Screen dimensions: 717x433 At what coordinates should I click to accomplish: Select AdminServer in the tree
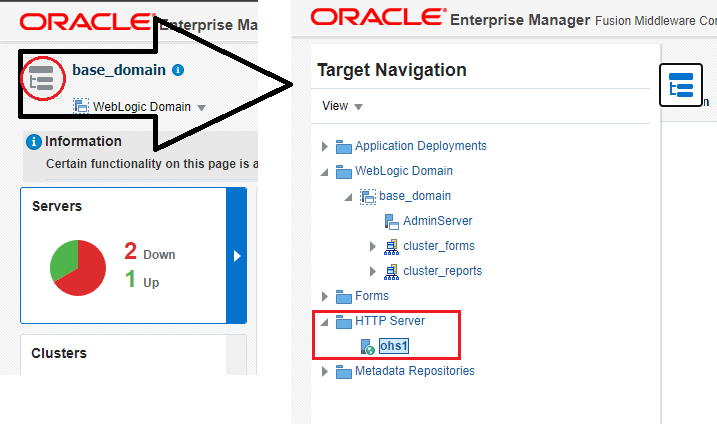pyautogui.click(x=438, y=221)
